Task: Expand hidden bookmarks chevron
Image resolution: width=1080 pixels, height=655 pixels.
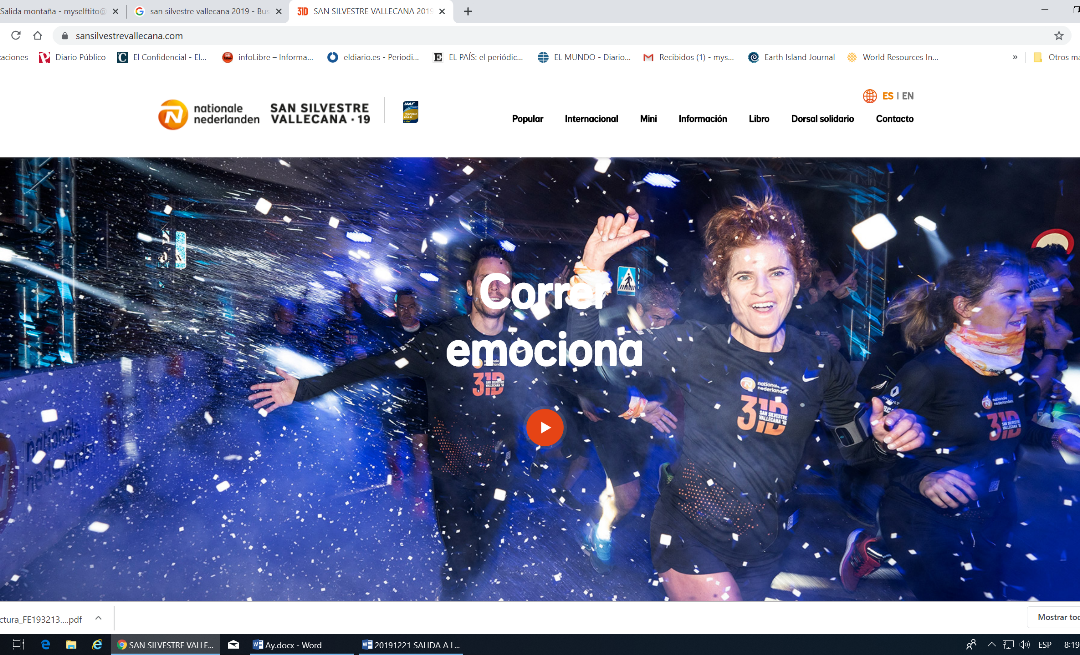Action: point(1015,57)
